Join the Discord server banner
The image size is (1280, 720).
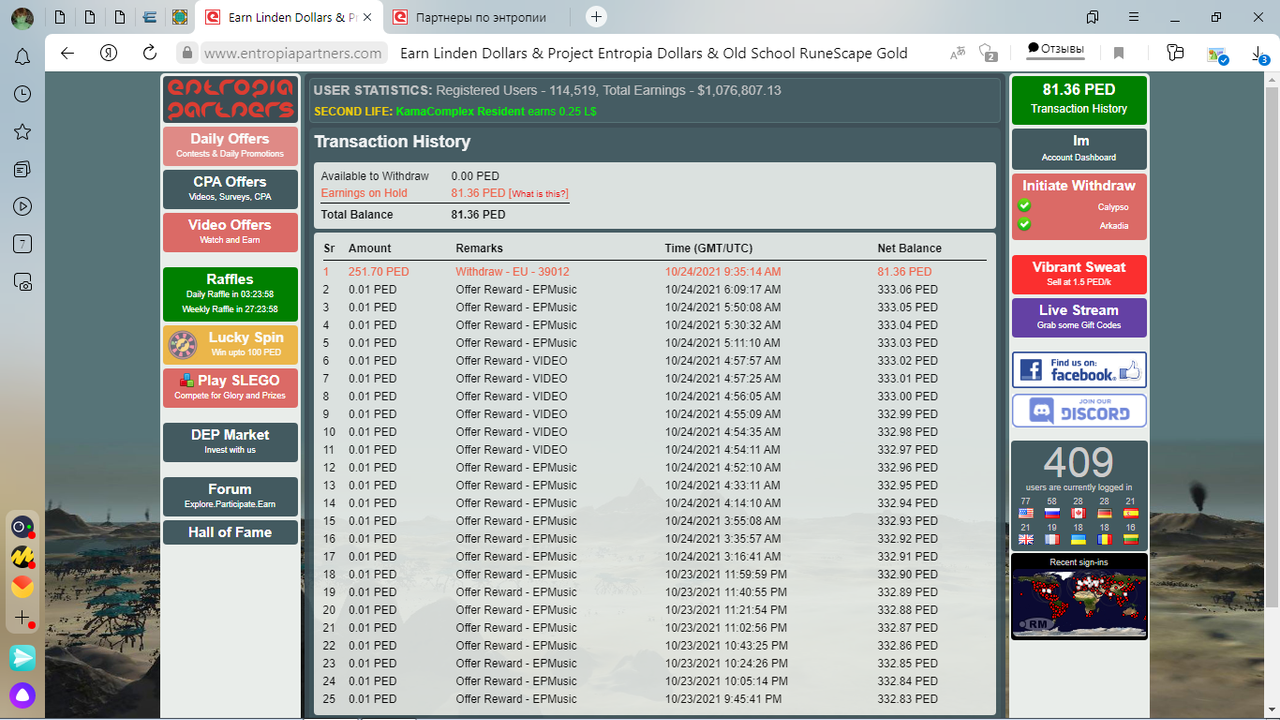point(1079,411)
